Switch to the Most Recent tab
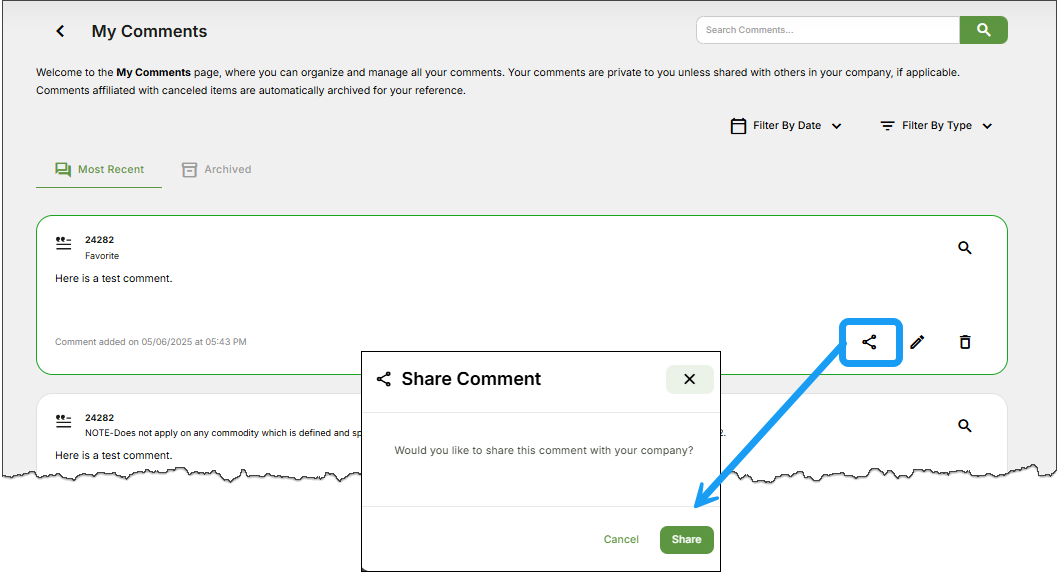Image resolution: width=1060 pixels, height=572 pixels. coord(99,170)
